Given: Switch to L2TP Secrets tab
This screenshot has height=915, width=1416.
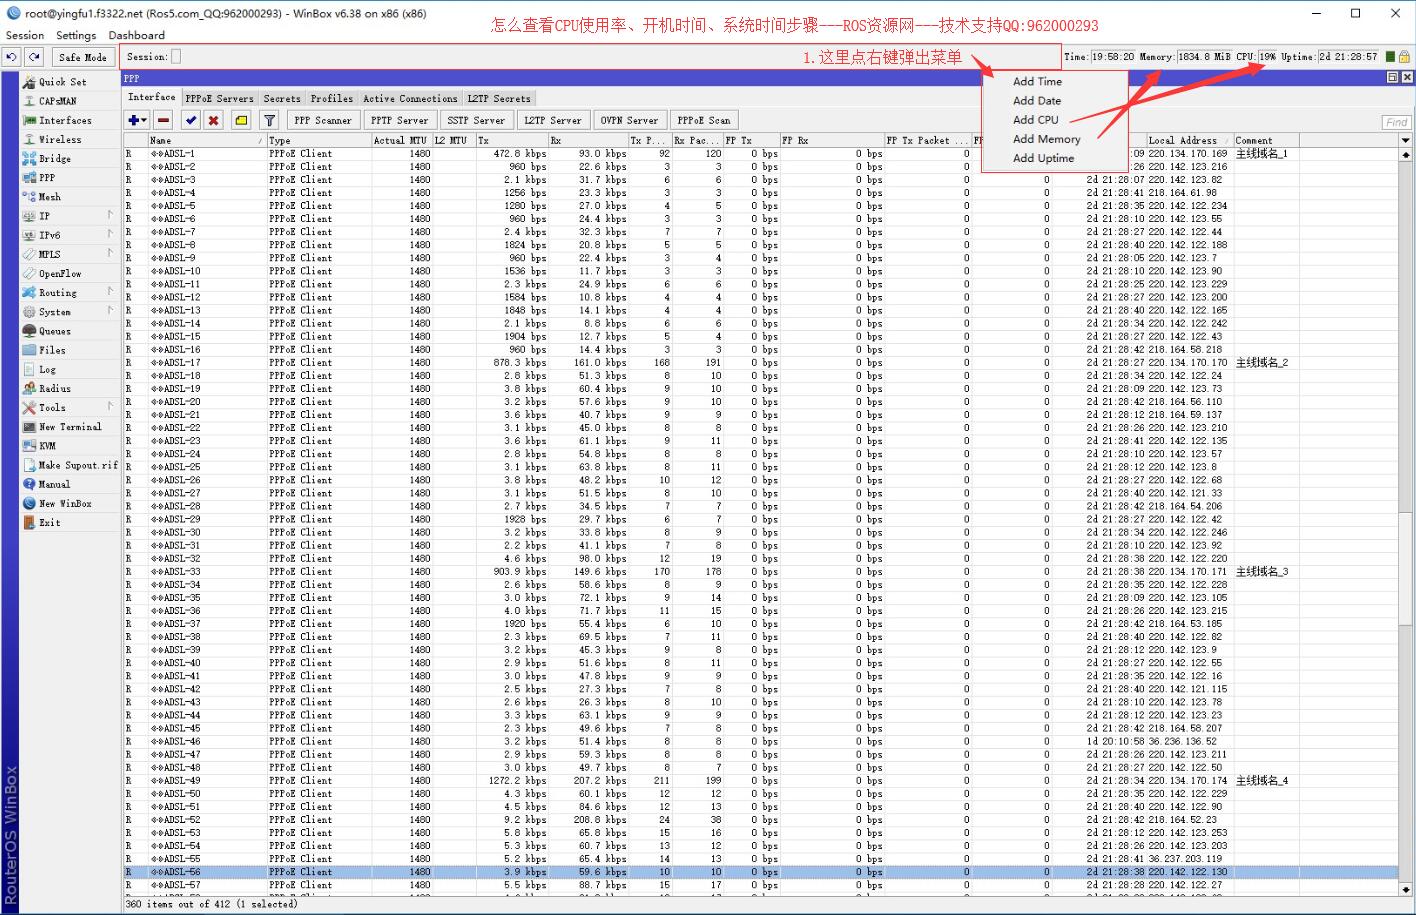Looking at the screenshot, I should pyautogui.click(x=499, y=98).
